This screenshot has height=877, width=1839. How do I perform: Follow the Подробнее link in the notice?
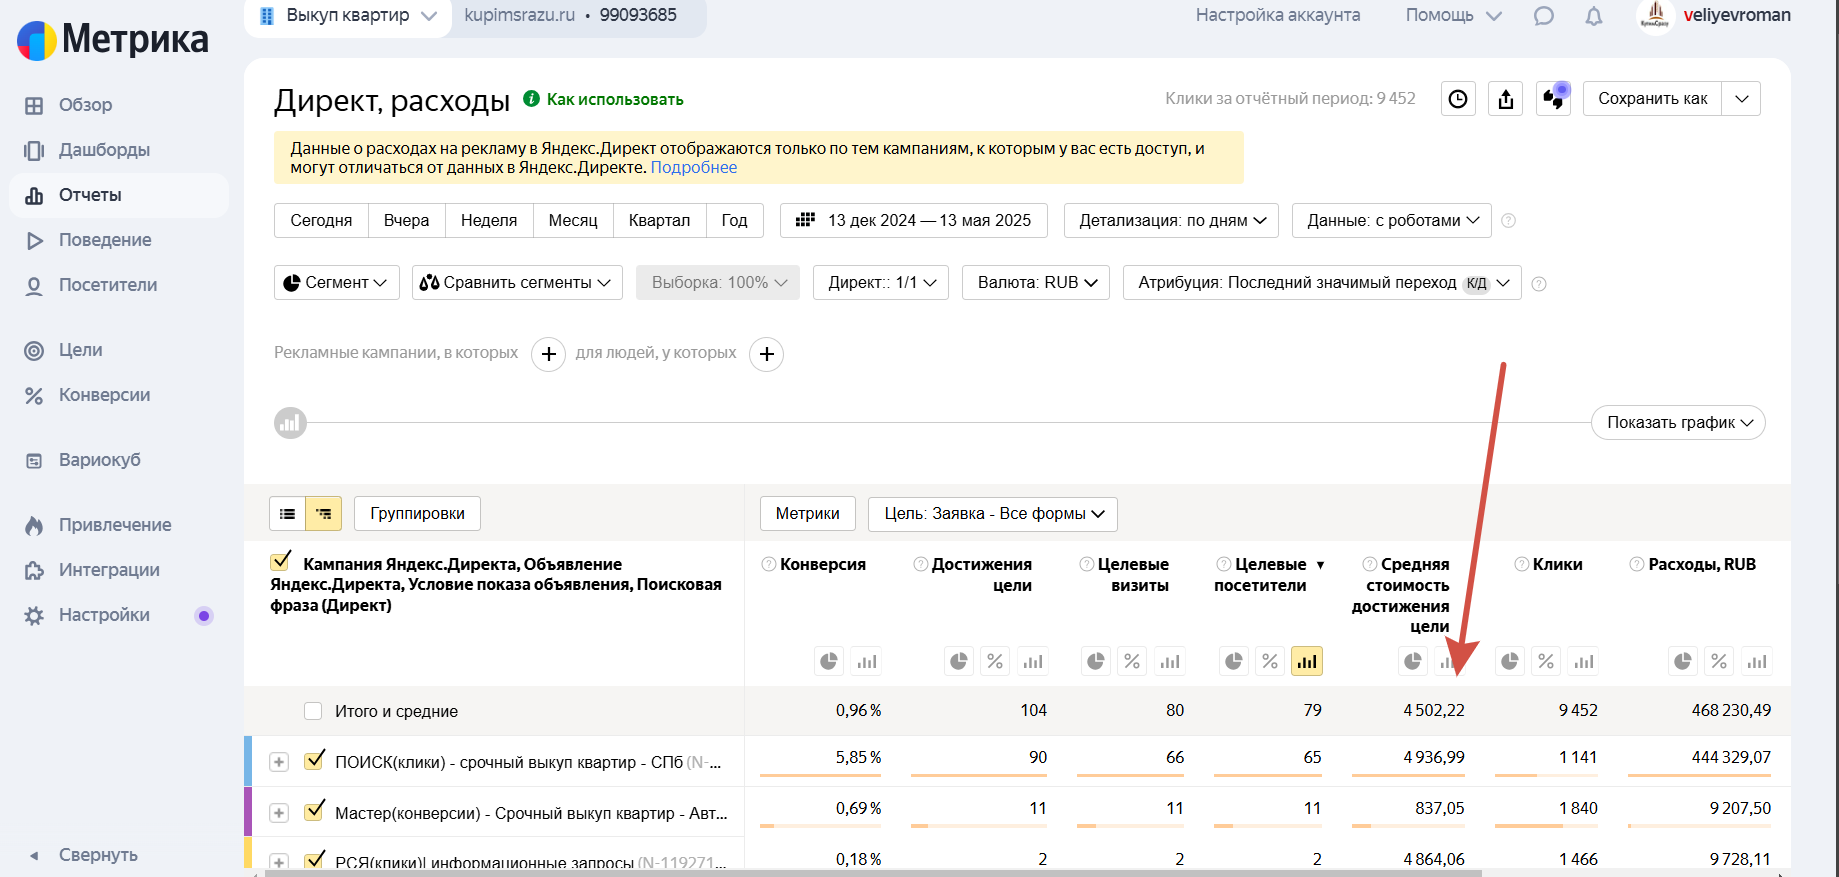[x=694, y=168]
